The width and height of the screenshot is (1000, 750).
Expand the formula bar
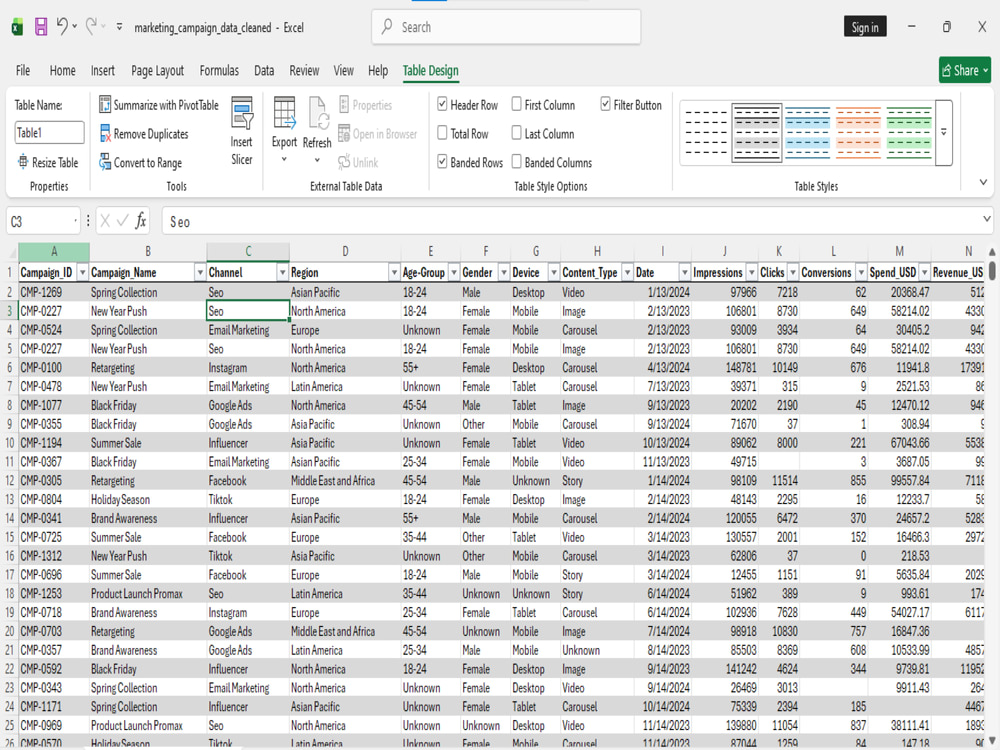click(987, 219)
